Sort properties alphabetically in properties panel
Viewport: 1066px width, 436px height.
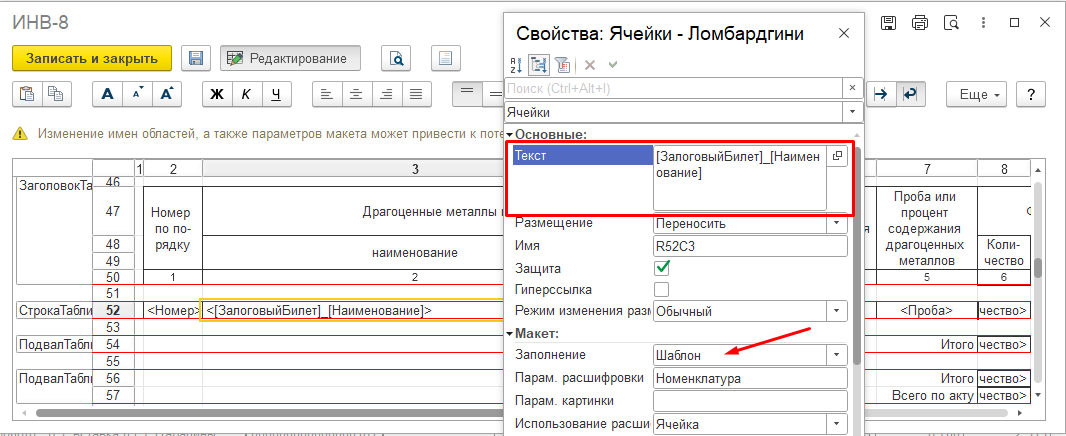[x=516, y=65]
